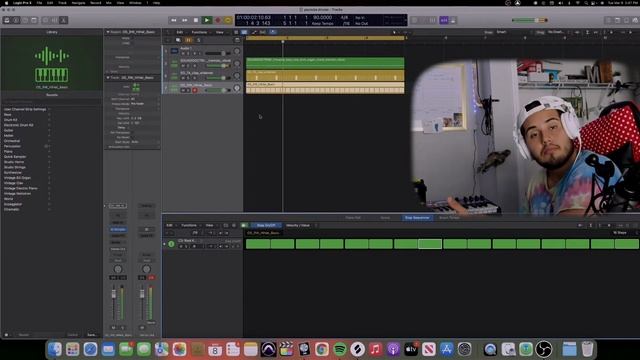Toggle the first green step in the sequencer row
The width and height of the screenshot is (640, 360).
(258, 244)
